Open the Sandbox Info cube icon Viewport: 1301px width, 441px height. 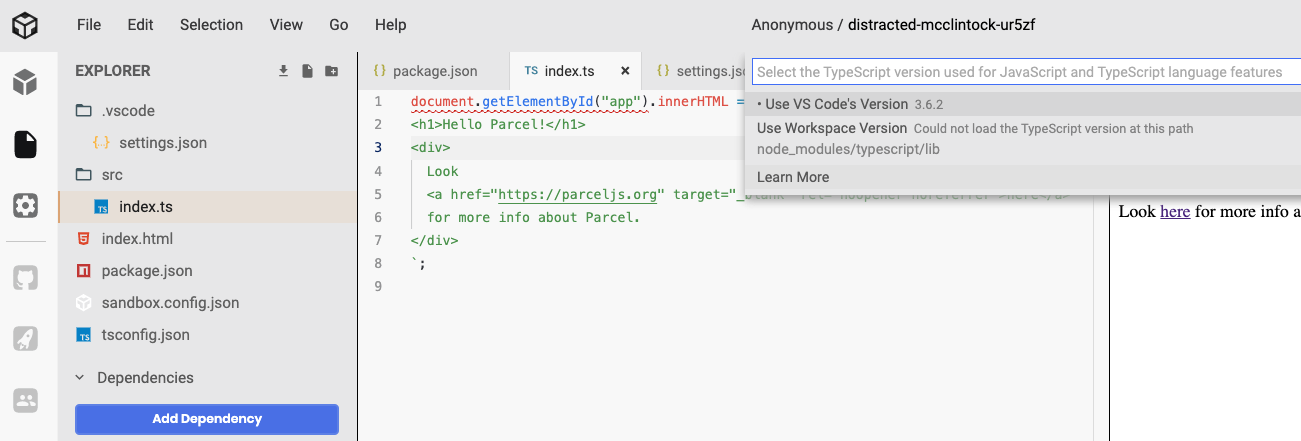point(25,83)
